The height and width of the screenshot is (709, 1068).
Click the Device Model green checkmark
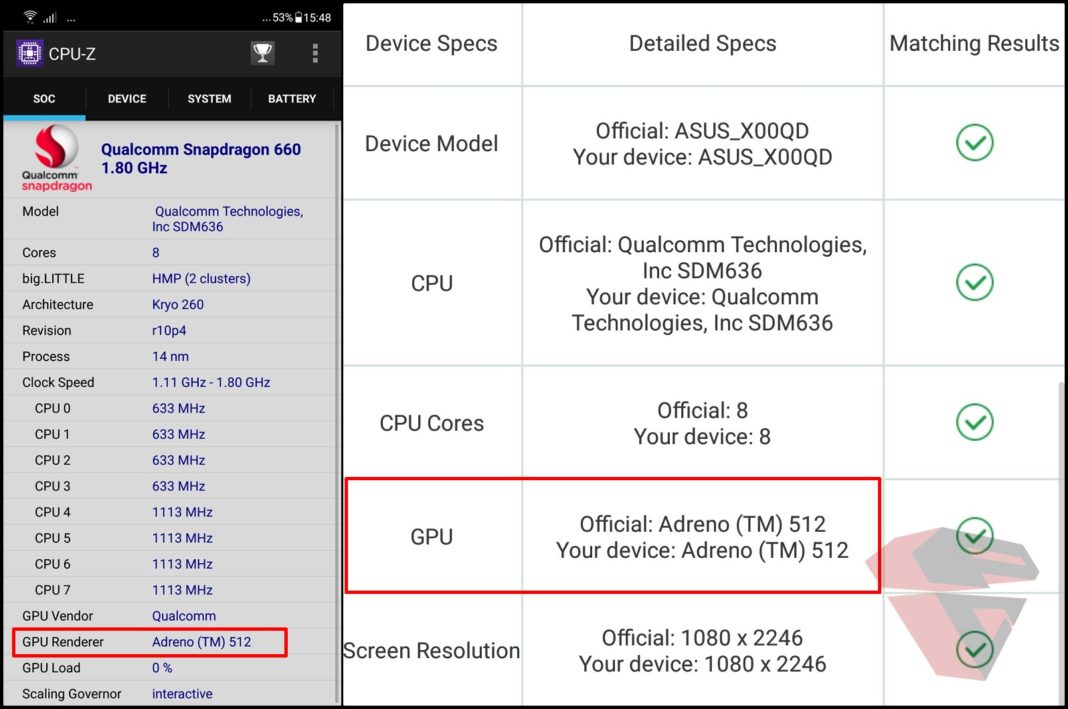point(974,143)
